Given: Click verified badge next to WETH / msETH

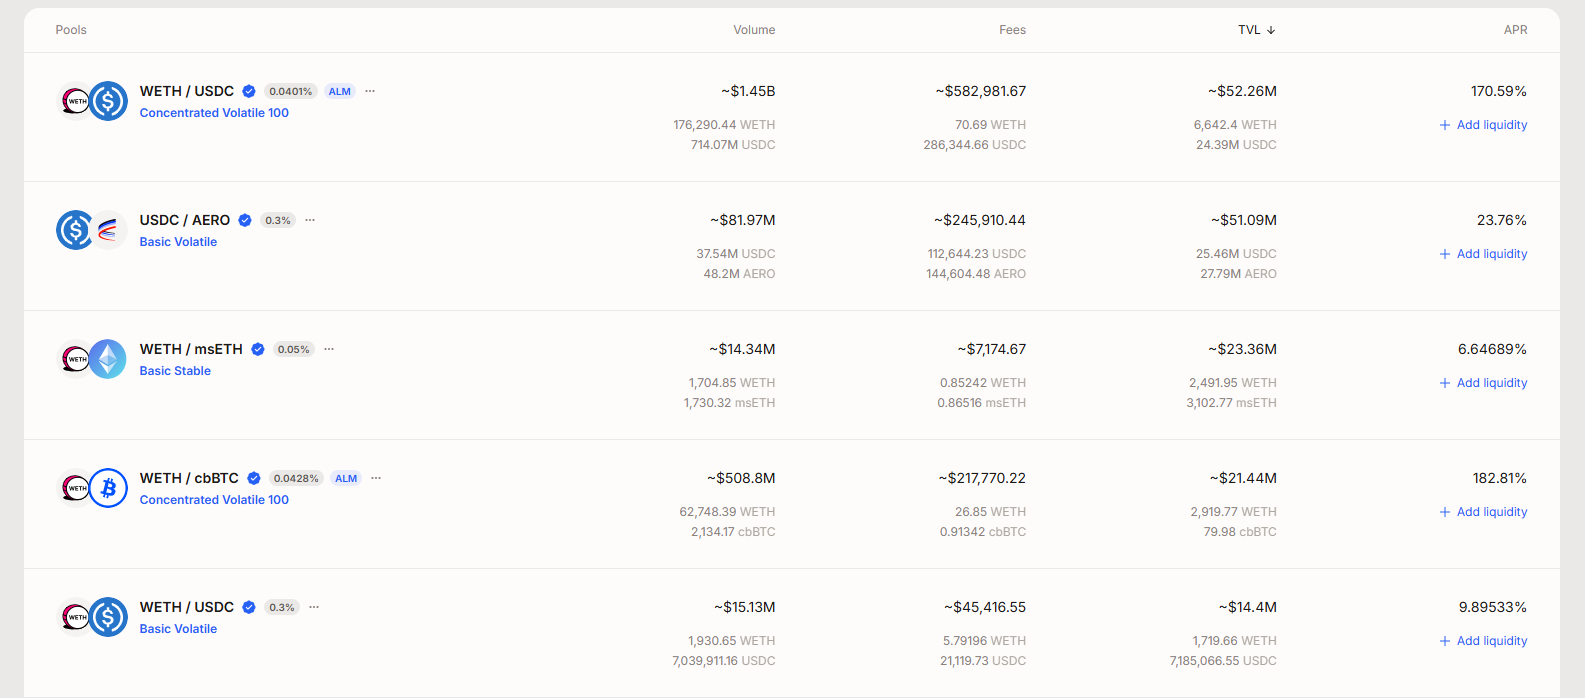Looking at the screenshot, I should click(258, 349).
